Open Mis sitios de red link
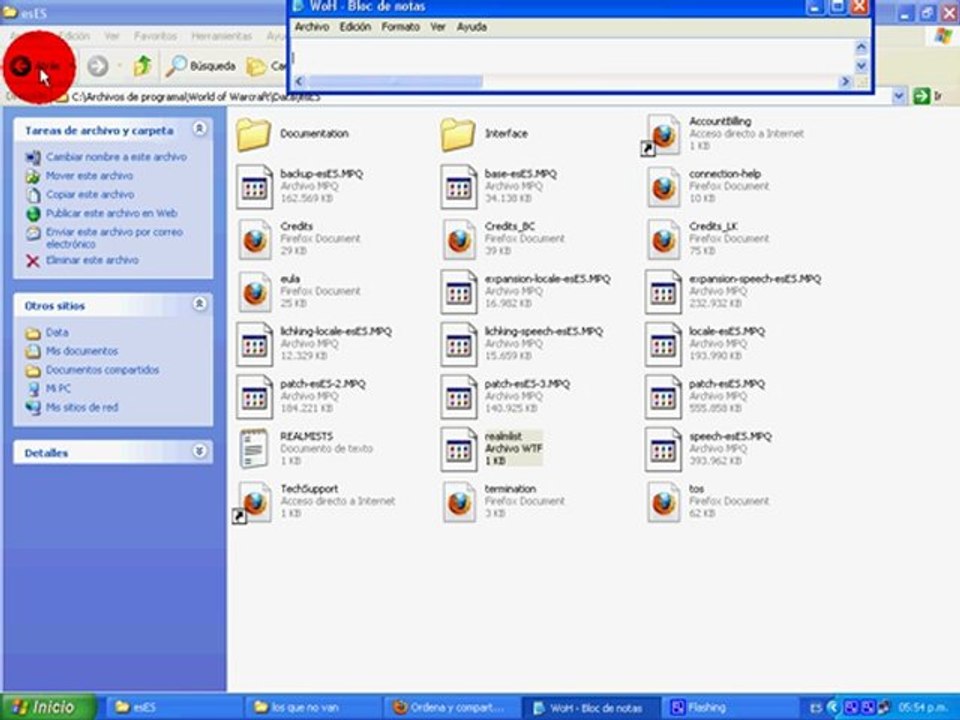The image size is (960, 720). (82, 407)
